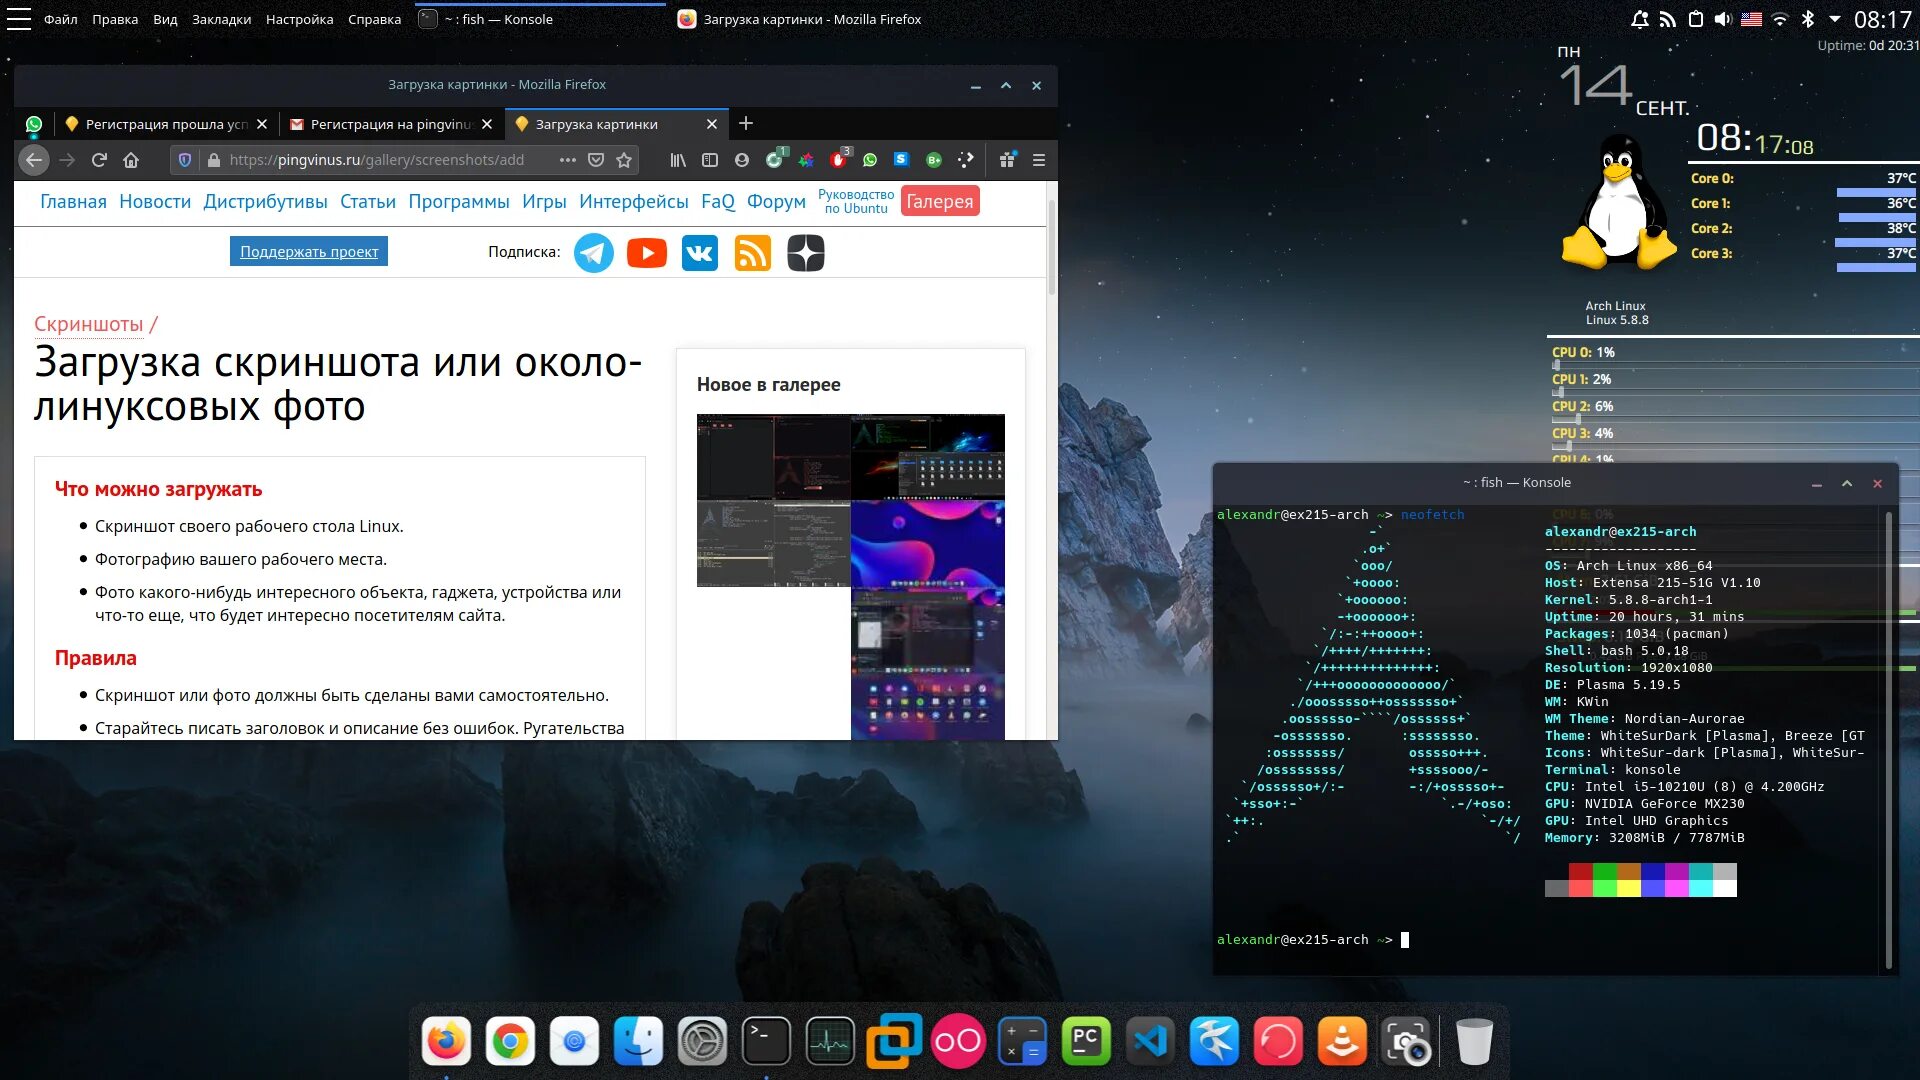Open screenshot tool in dock

pos(1406,1042)
